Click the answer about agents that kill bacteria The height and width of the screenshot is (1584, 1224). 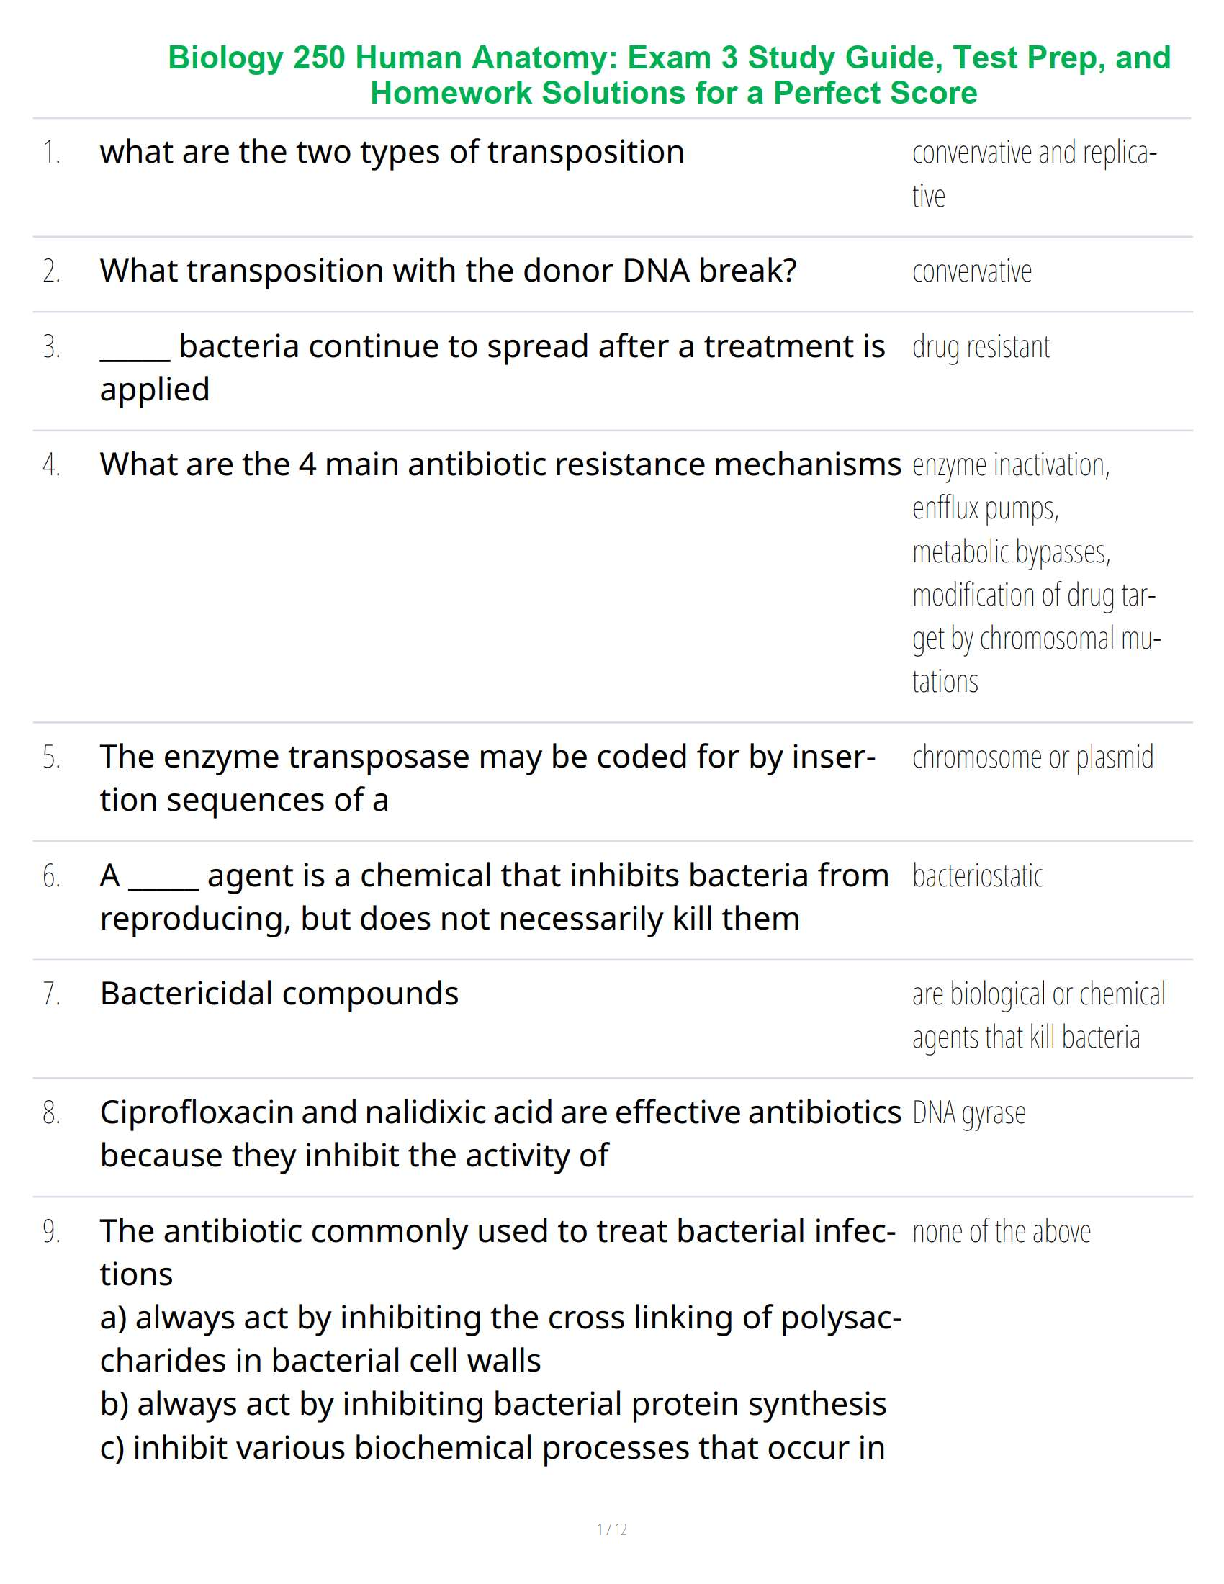point(1038,1015)
